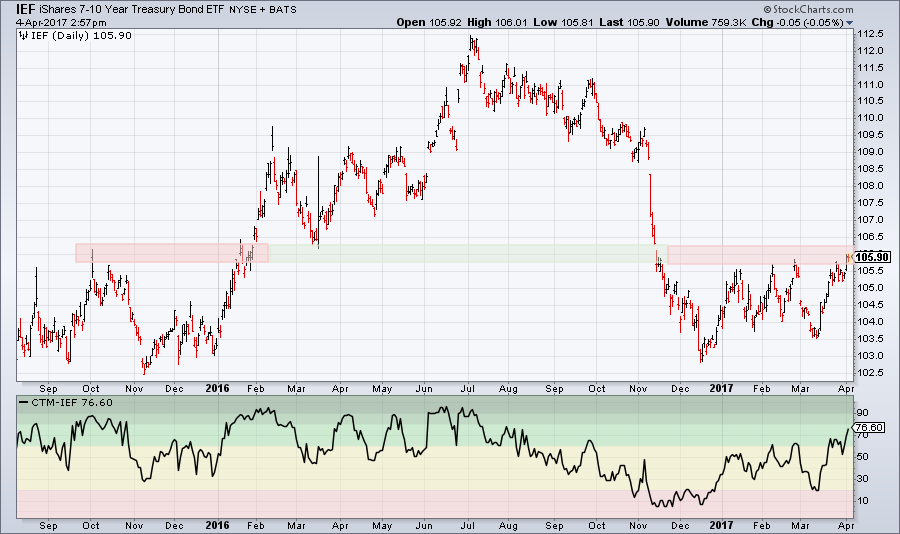Viewport: 900px width, 534px height.
Task: Click the 10 level on CTM indicator axis
Action: 863,501
